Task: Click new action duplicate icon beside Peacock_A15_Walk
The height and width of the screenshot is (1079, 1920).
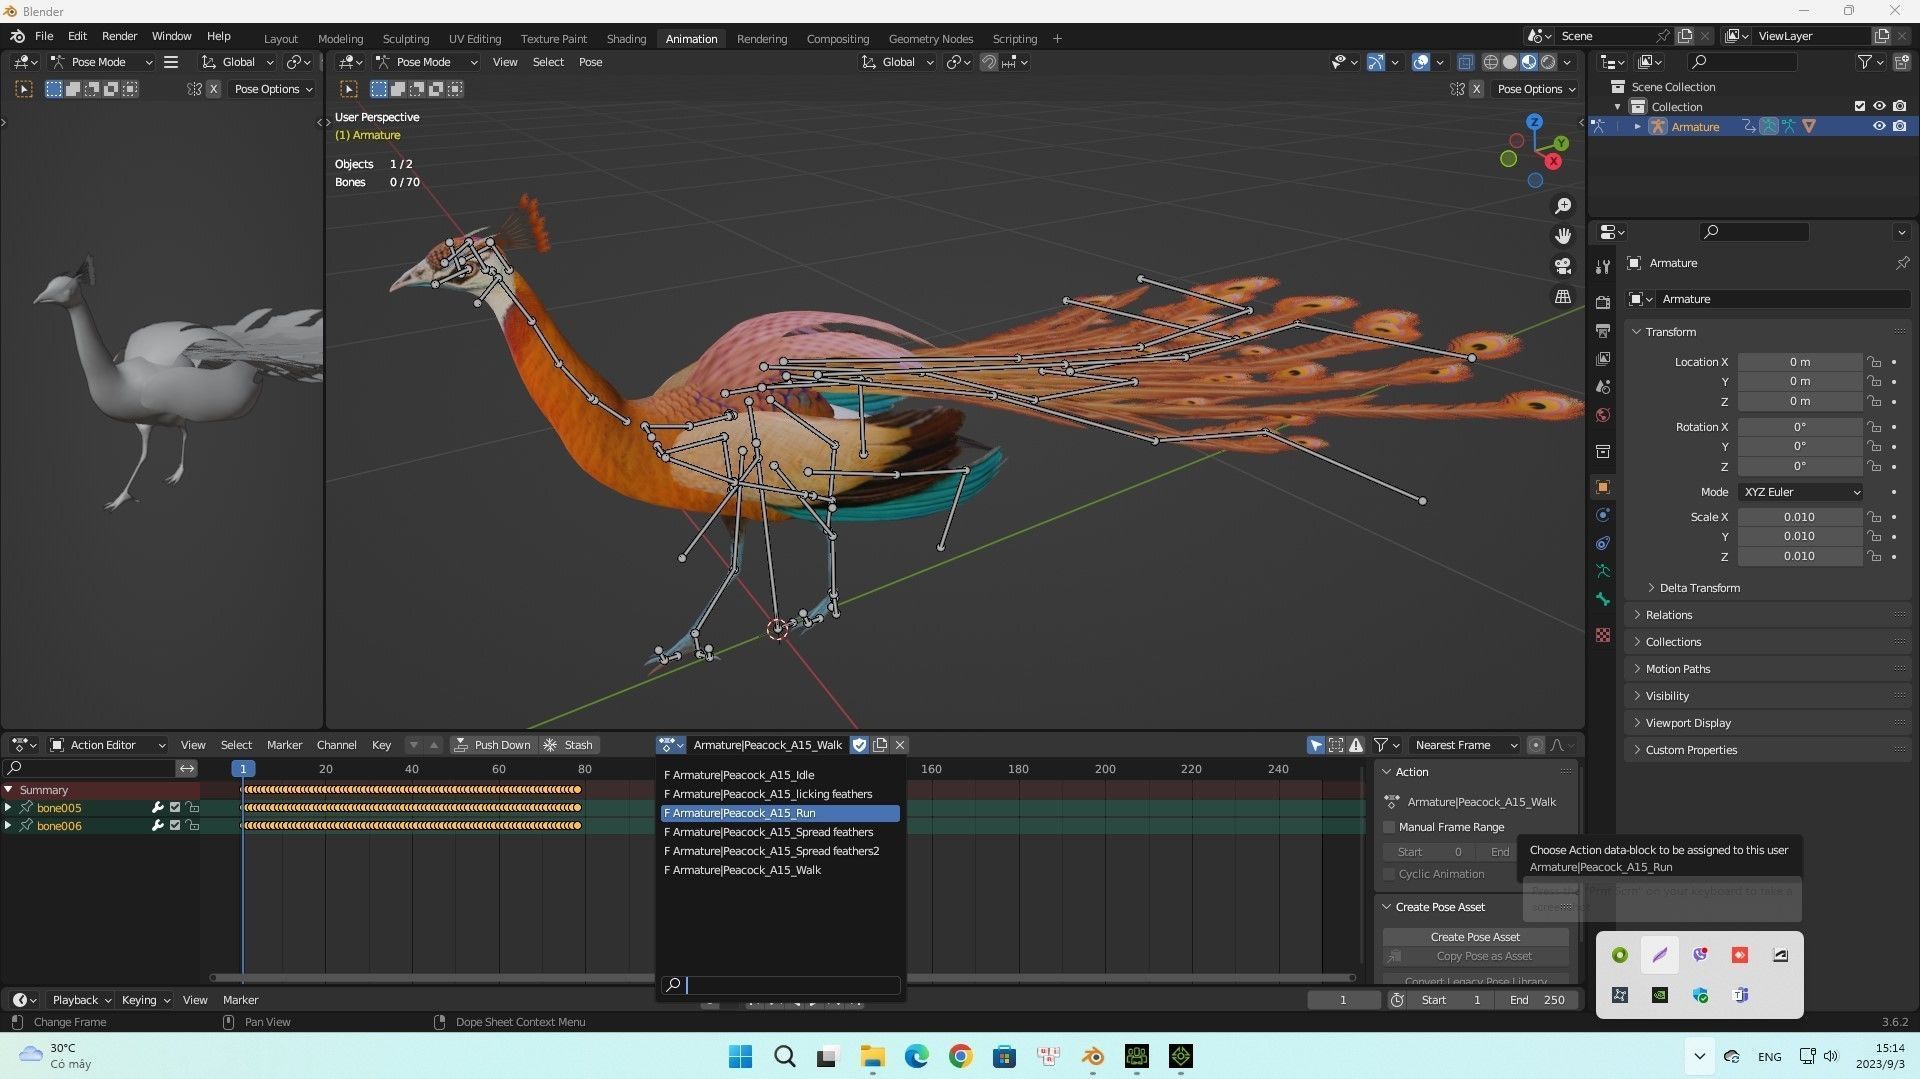Action: (880, 745)
